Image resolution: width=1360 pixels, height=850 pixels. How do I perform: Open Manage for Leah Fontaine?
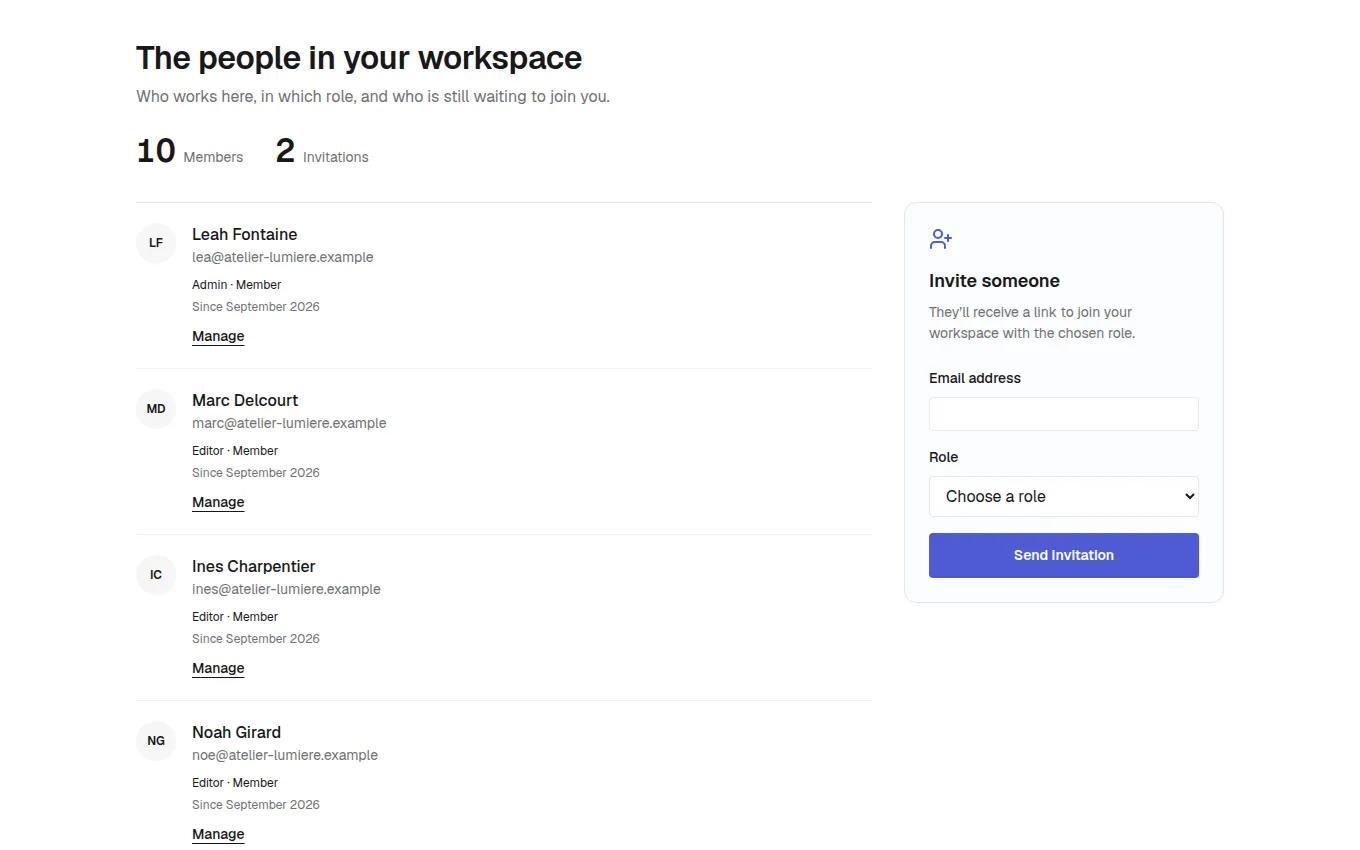(x=218, y=336)
